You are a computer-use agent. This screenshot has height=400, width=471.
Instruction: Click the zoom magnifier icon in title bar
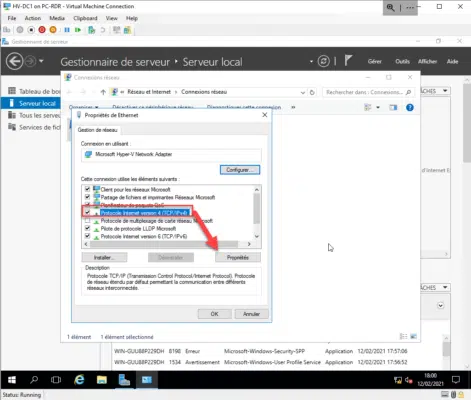pyautogui.click(x=390, y=7)
